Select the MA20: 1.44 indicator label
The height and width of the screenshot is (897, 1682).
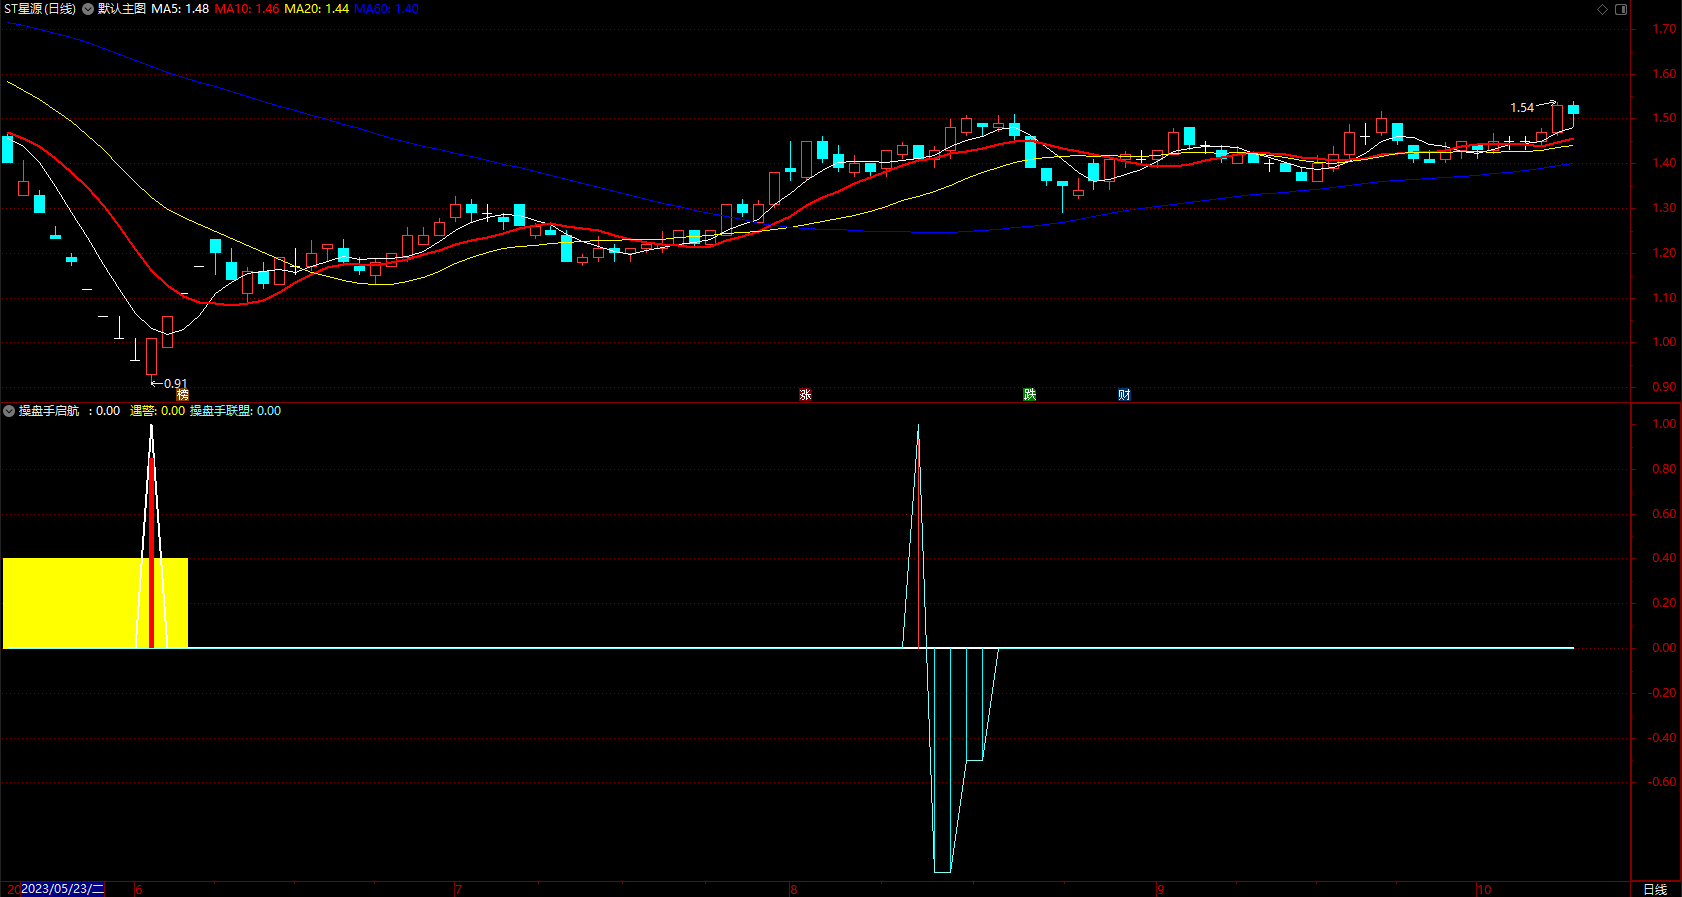coord(317,9)
